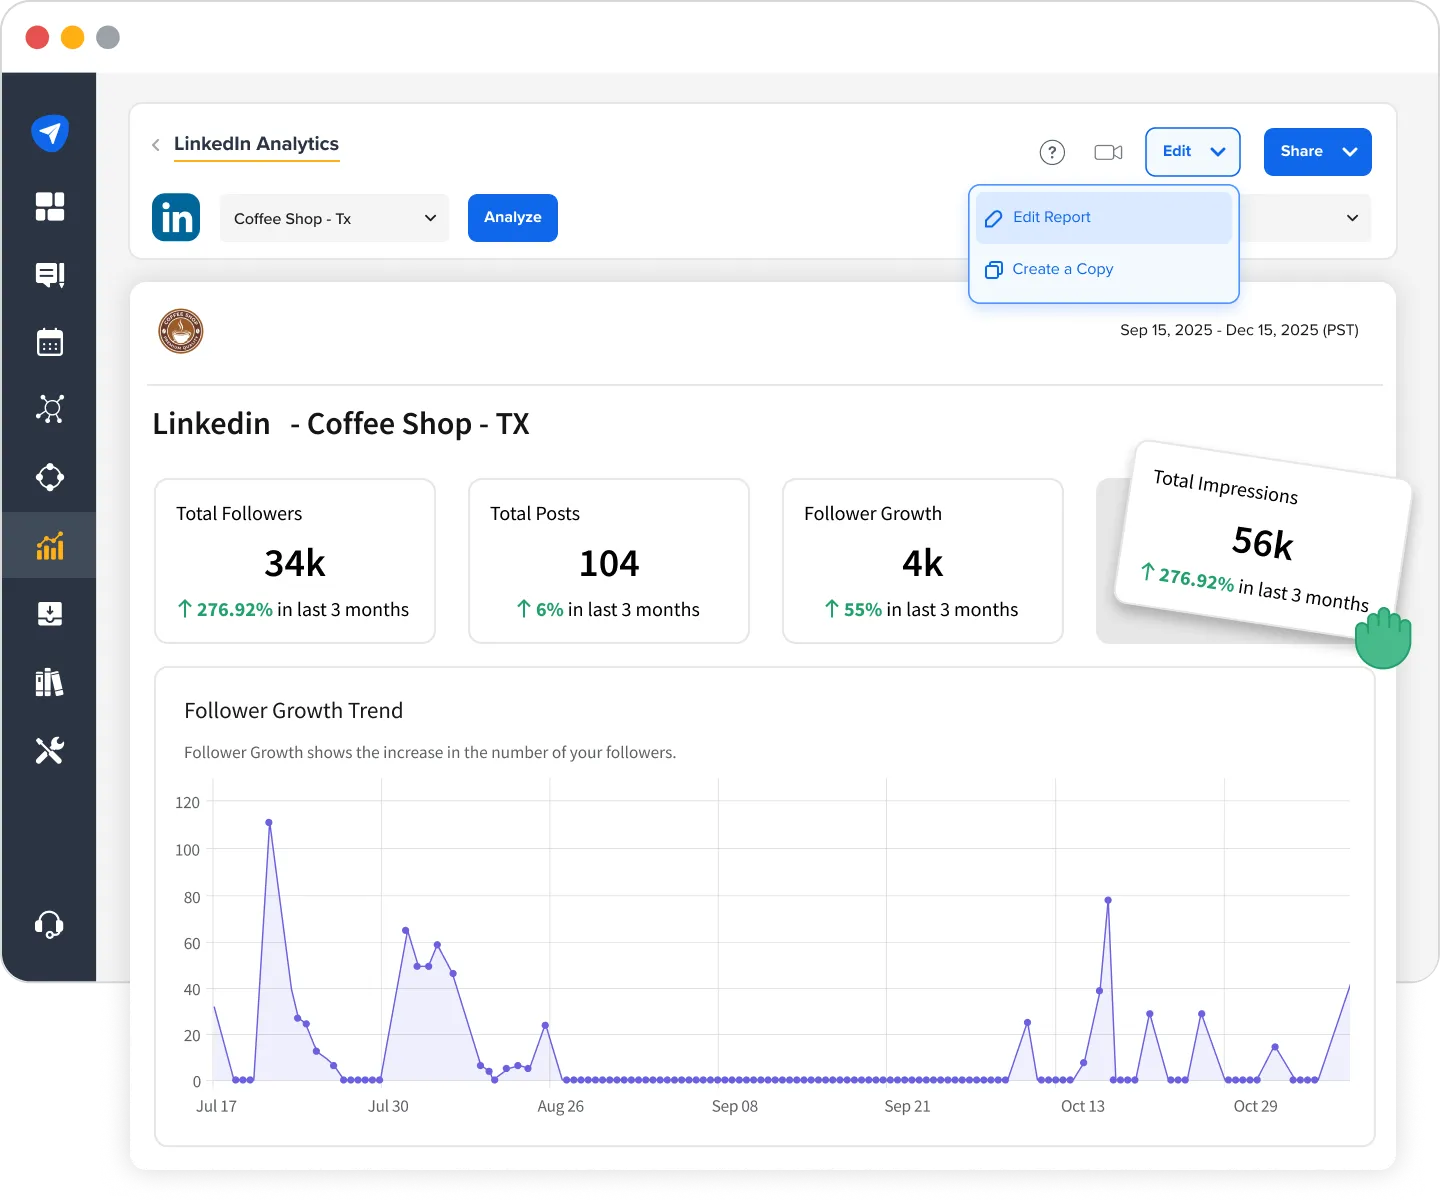Image resolution: width=1440 pixels, height=1200 pixels.
Task: Click the Total Impressions card
Action: point(1261,540)
